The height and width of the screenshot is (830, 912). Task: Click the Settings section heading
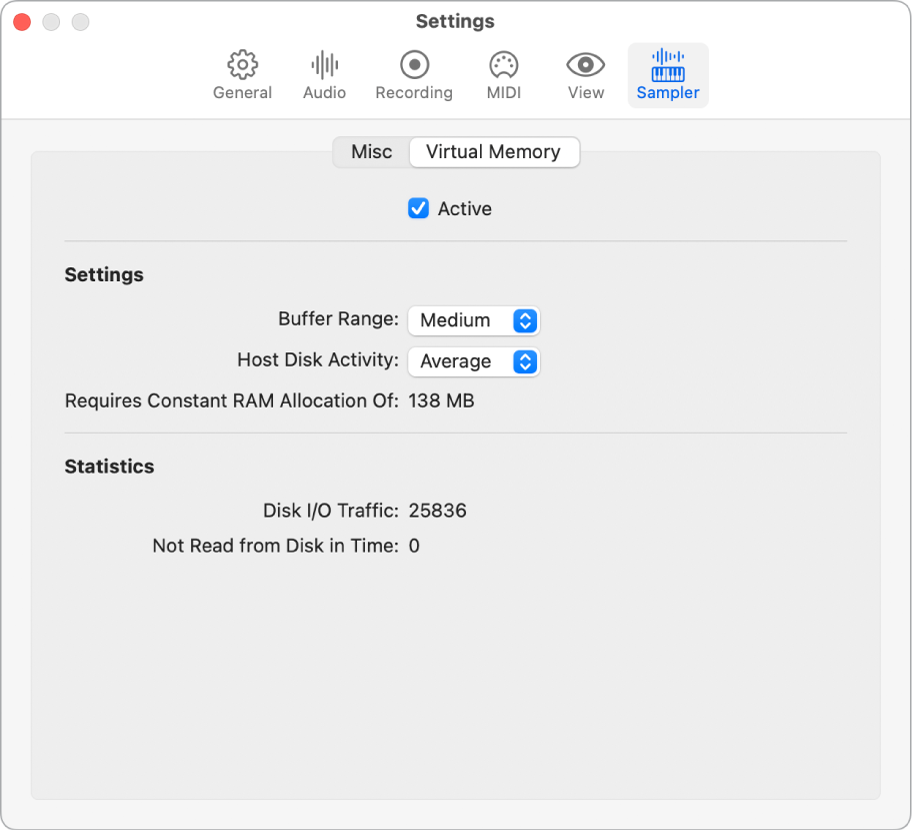pos(104,274)
